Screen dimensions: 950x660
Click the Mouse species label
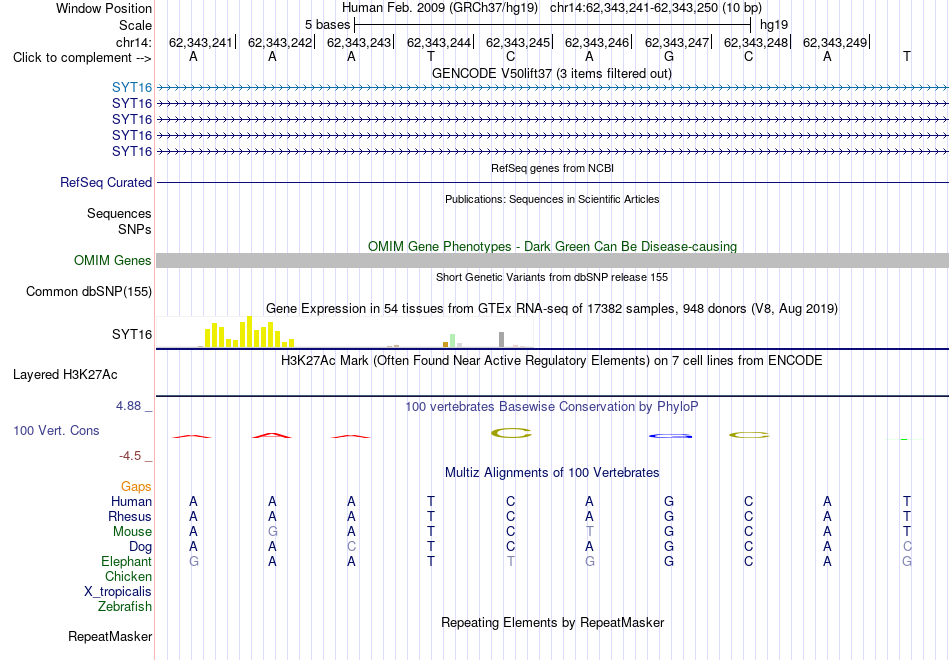132,532
